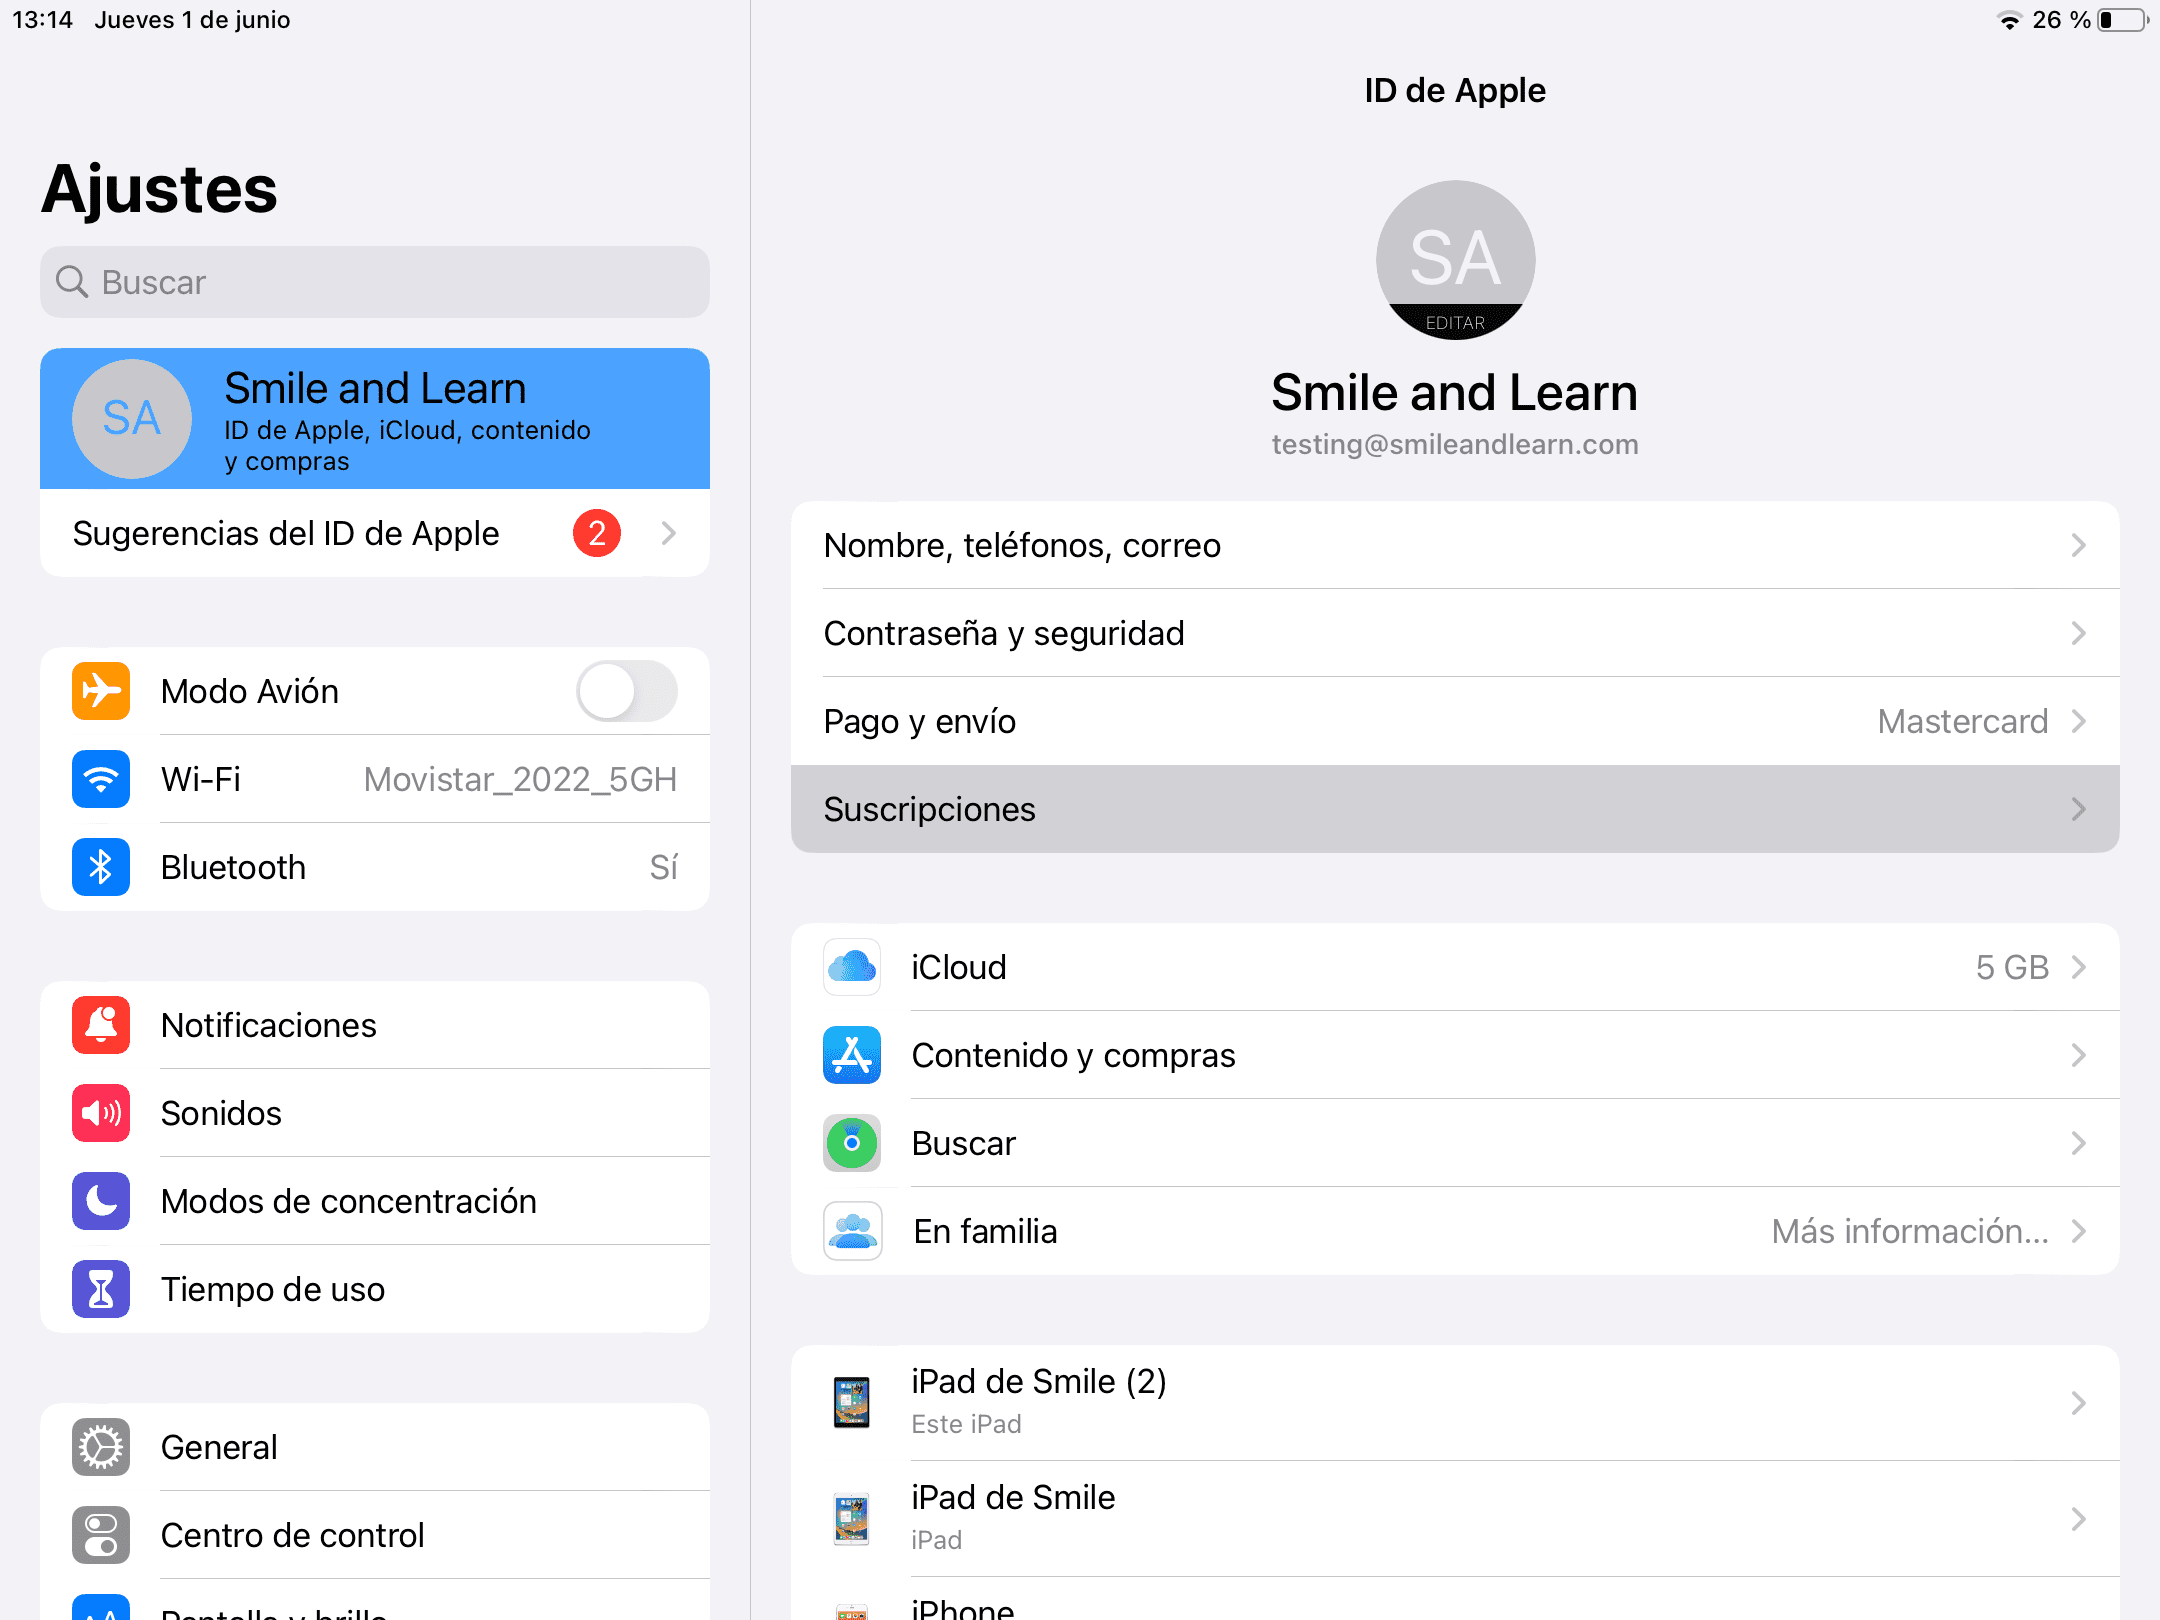Open Nombre, teléfonos, correo
Screen dimensions: 2160x1620
pos(1455,545)
